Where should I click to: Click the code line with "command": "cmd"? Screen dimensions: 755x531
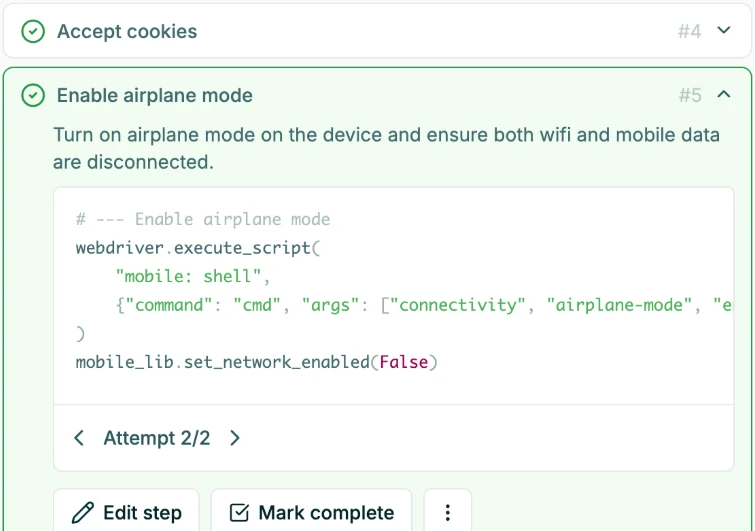(423, 305)
